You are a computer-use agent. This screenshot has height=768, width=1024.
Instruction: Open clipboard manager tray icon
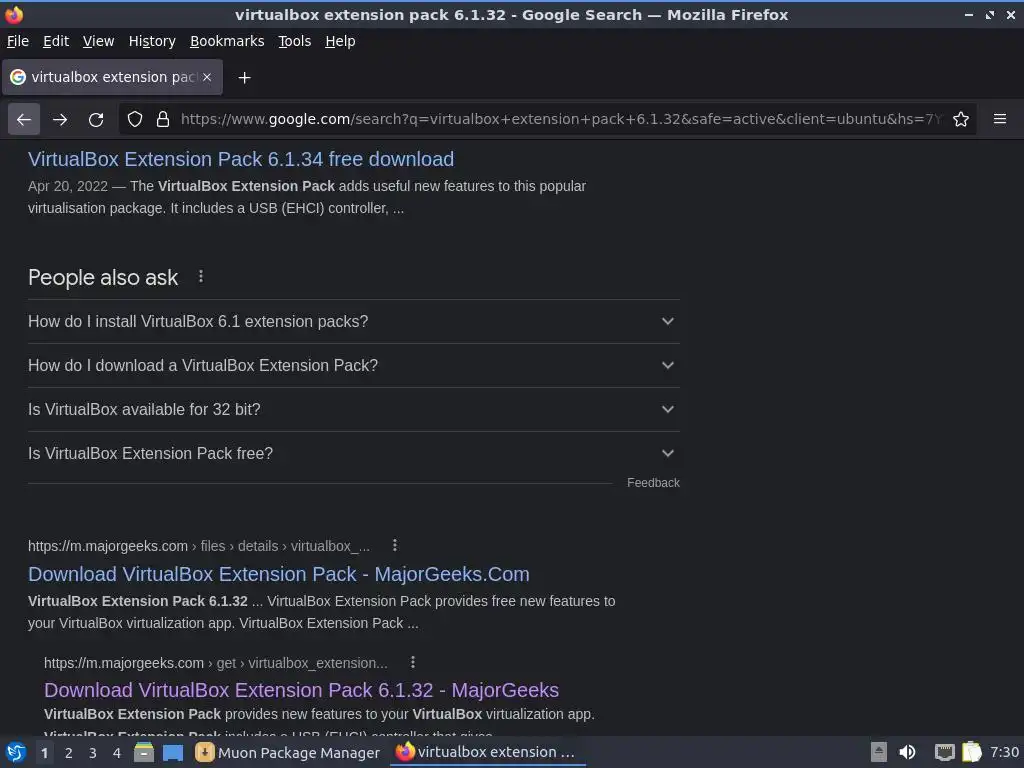972,752
